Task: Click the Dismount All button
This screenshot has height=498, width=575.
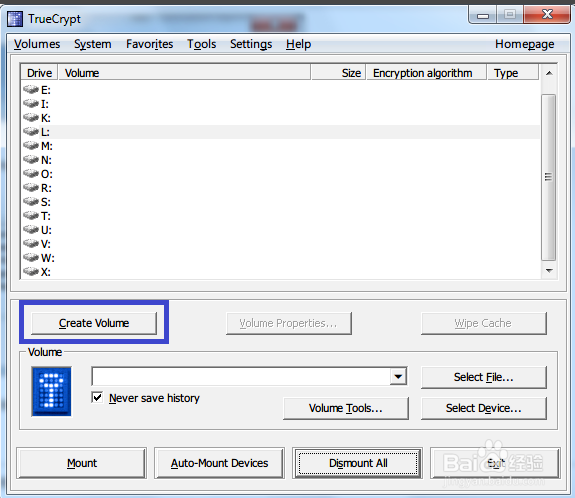Action: pyautogui.click(x=358, y=463)
